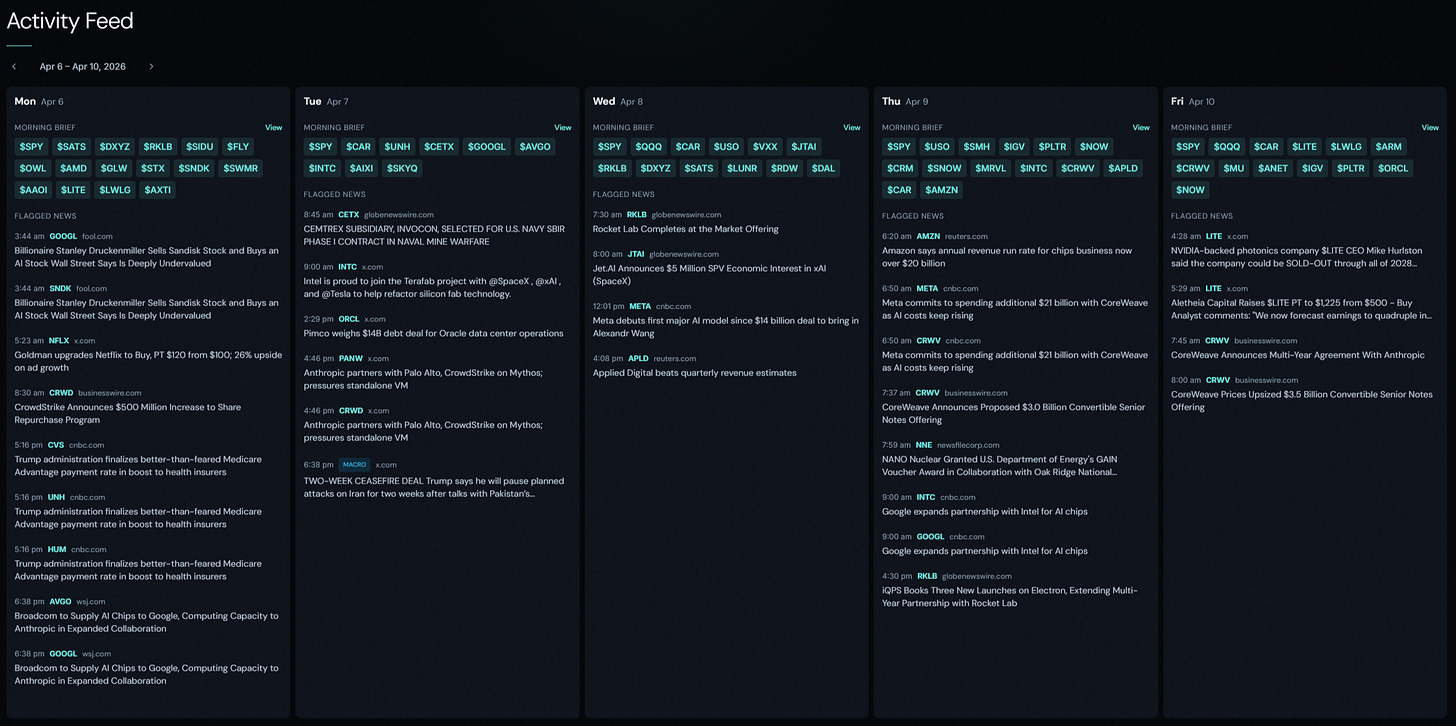Click the $SNOW ticker chip
The image size is (1456, 726).
point(944,169)
